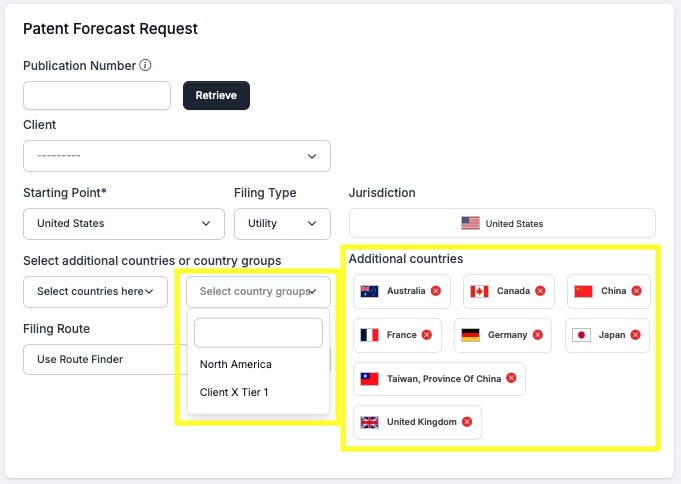The image size is (681, 484).
Task: Click the Publication Number info icon
Action: [x=145, y=66]
